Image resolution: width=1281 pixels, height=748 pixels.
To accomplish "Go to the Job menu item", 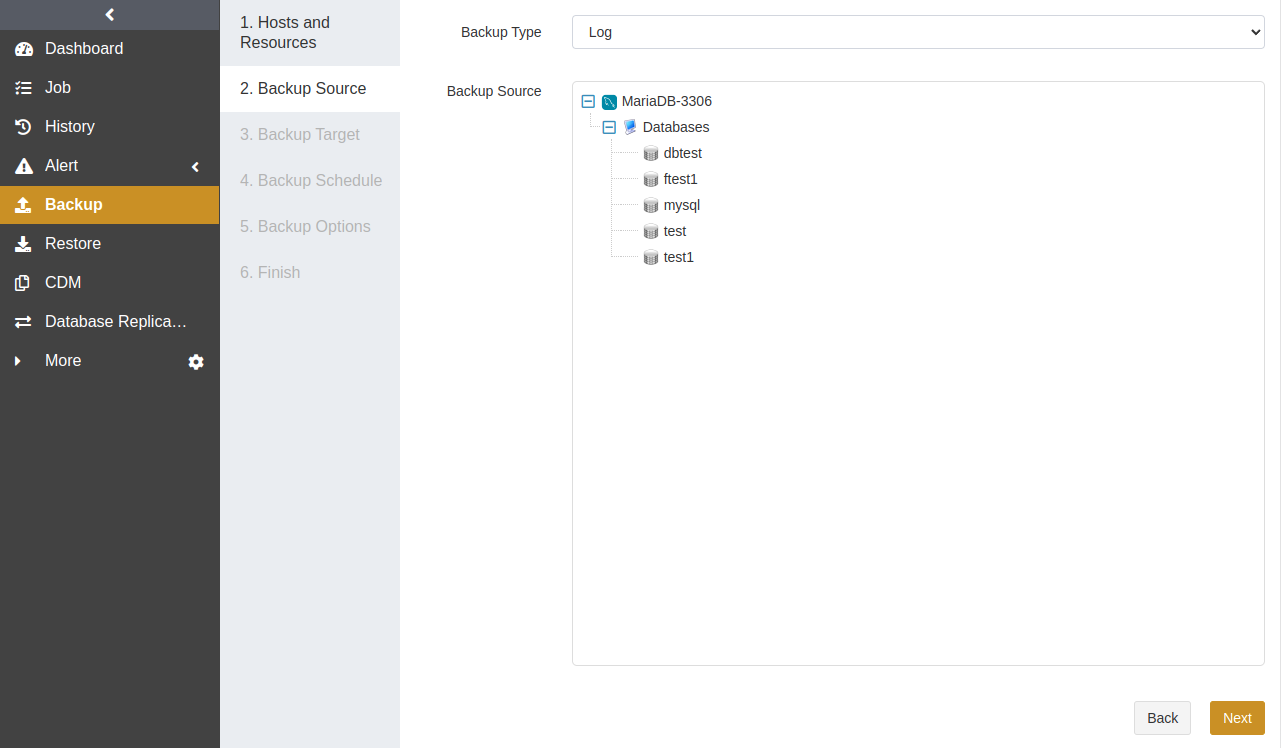I will (110, 88).
